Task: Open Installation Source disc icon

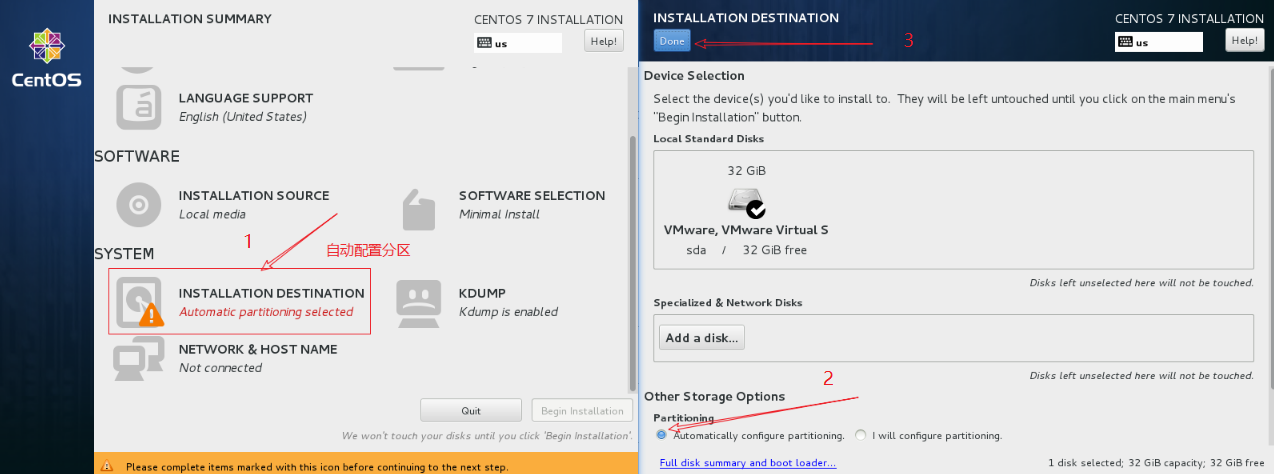Action: coord(139,205)
